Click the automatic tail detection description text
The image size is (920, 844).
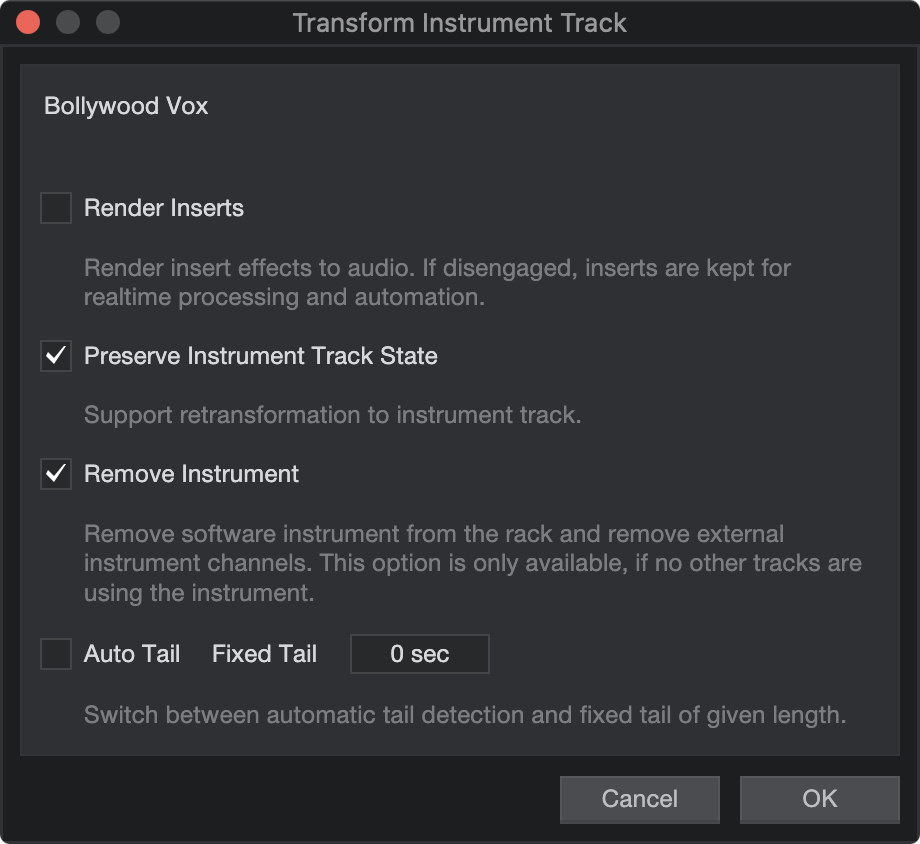click(465, 715)
